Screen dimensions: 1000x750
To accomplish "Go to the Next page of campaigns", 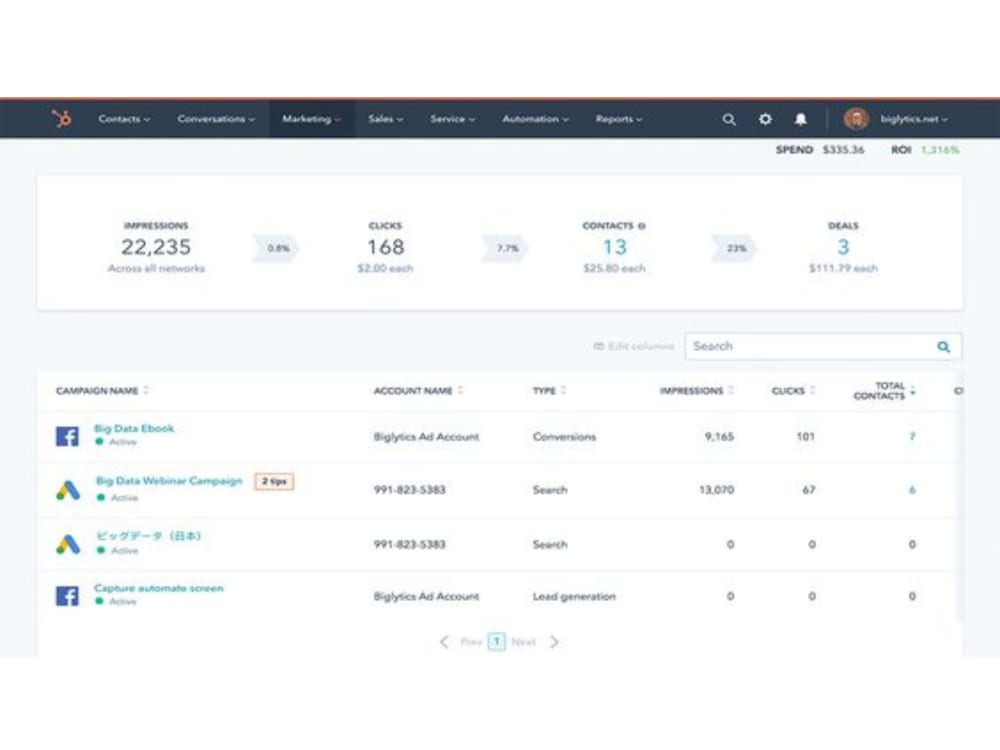I will (524, 642).
